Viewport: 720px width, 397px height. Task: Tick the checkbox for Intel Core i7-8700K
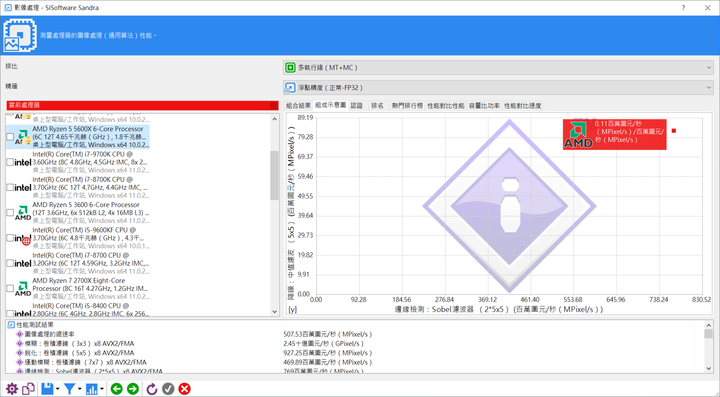[10, 187]
